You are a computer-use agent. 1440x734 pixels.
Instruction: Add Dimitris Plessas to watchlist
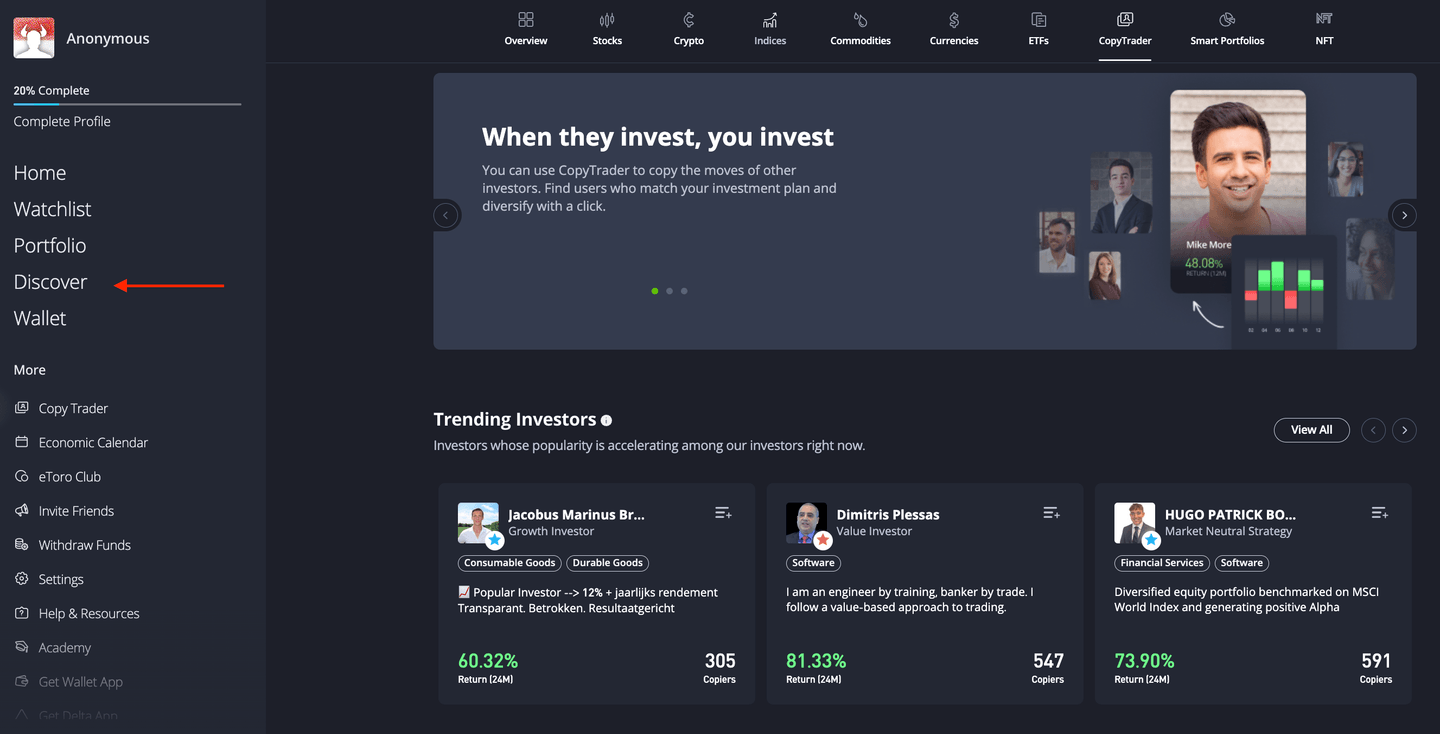click(1051, 513)
